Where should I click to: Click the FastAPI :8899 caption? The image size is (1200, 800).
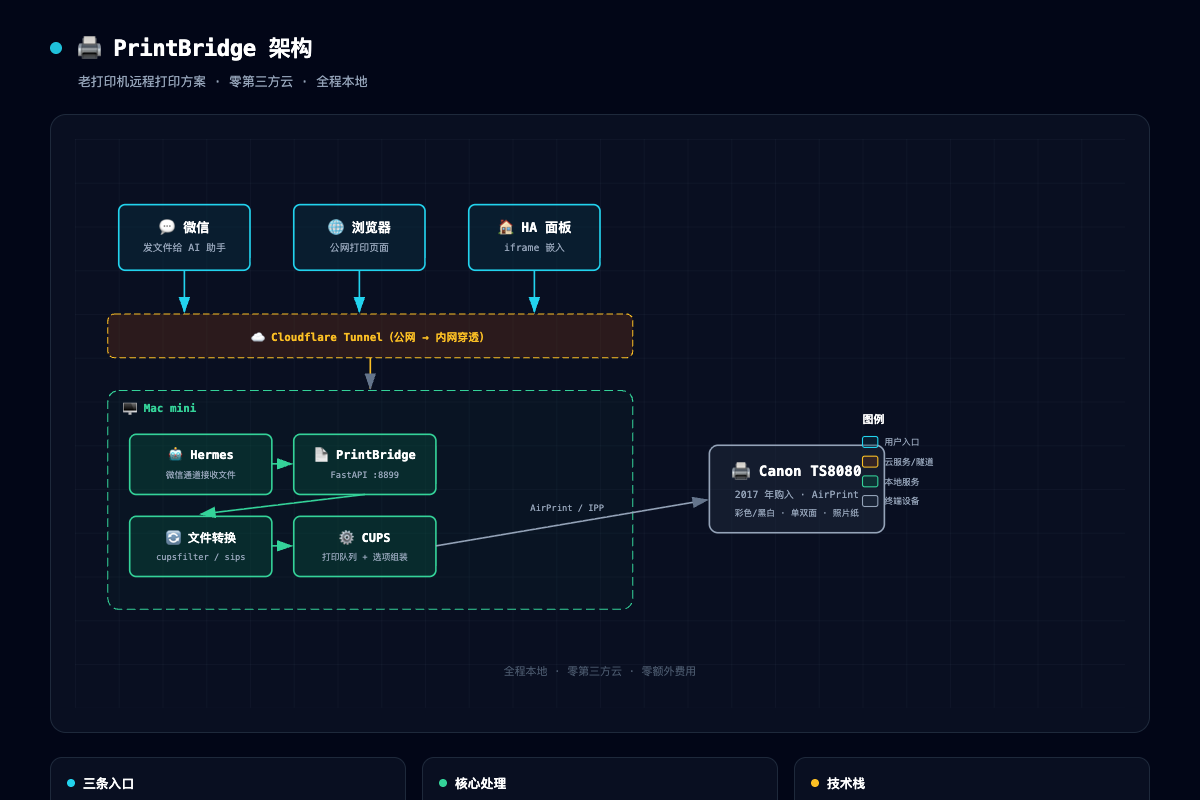[x=365, y=475]
